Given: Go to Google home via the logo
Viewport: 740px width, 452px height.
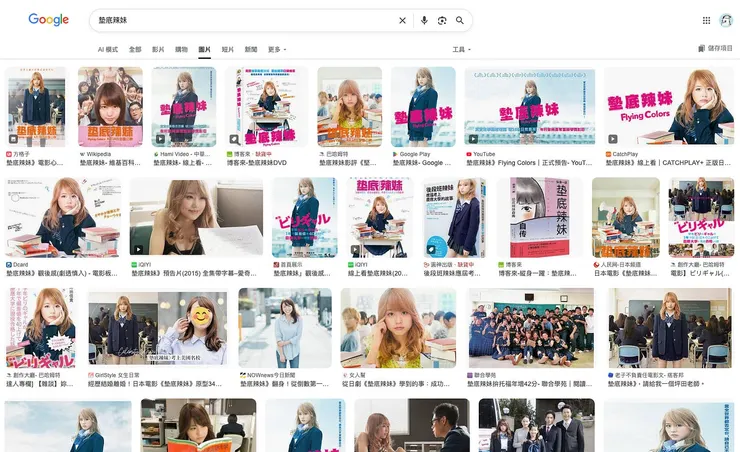Looking at the screenshot, I should pyautogui.click(x=49, y=19).
